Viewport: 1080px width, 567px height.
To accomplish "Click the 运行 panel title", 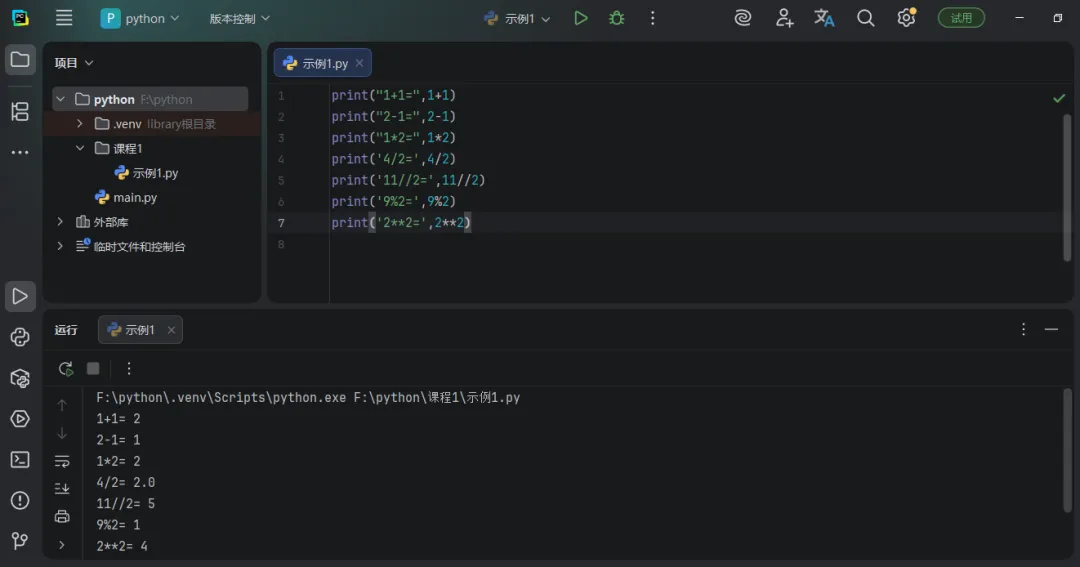I will coord(66,330).
